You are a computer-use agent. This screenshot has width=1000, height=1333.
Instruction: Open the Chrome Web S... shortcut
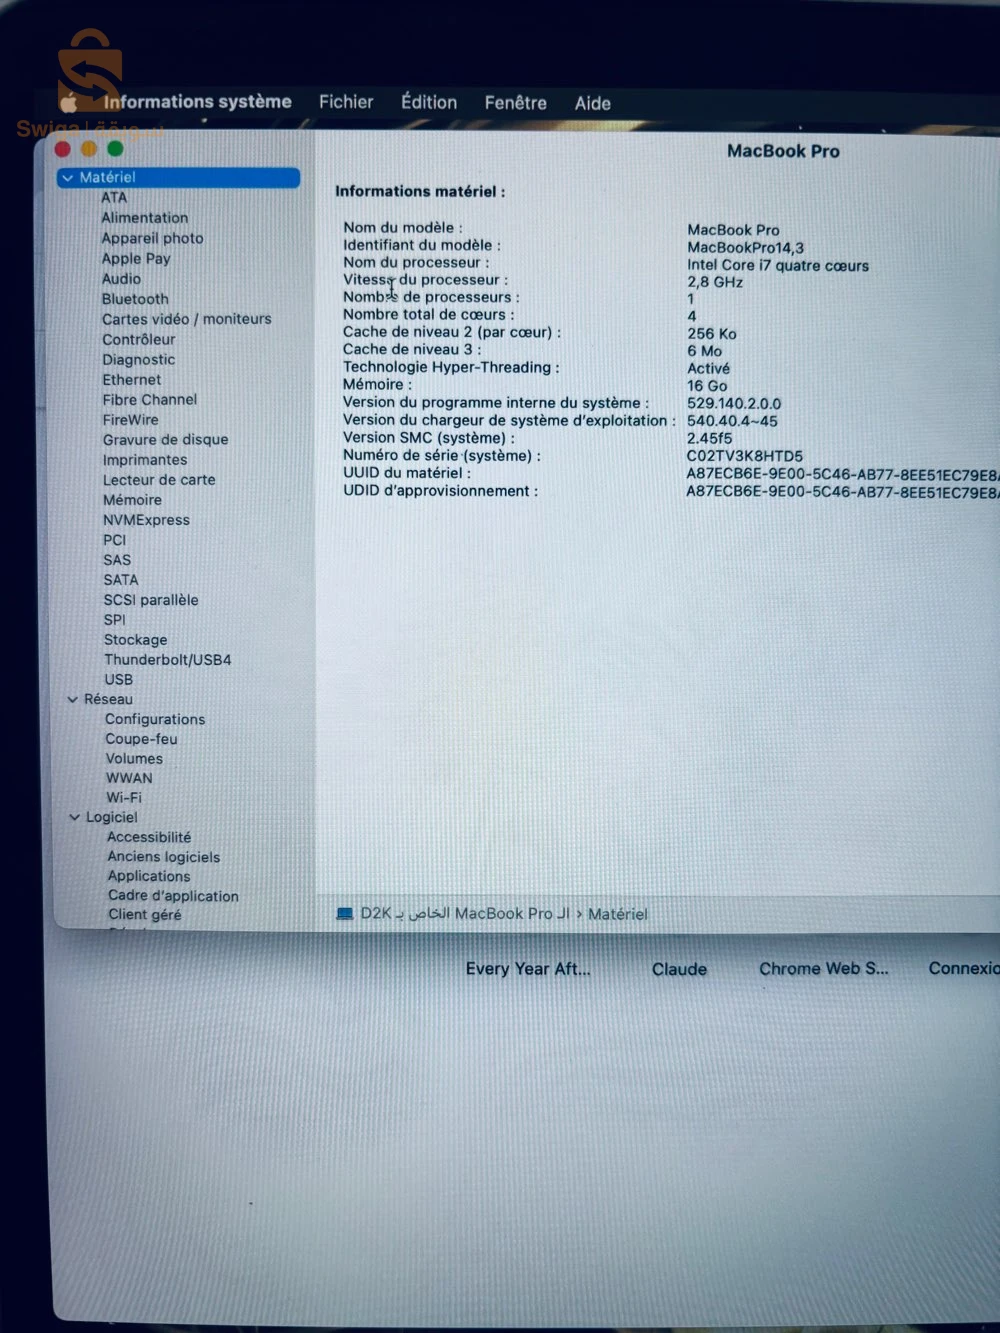[x=824, y=969]
